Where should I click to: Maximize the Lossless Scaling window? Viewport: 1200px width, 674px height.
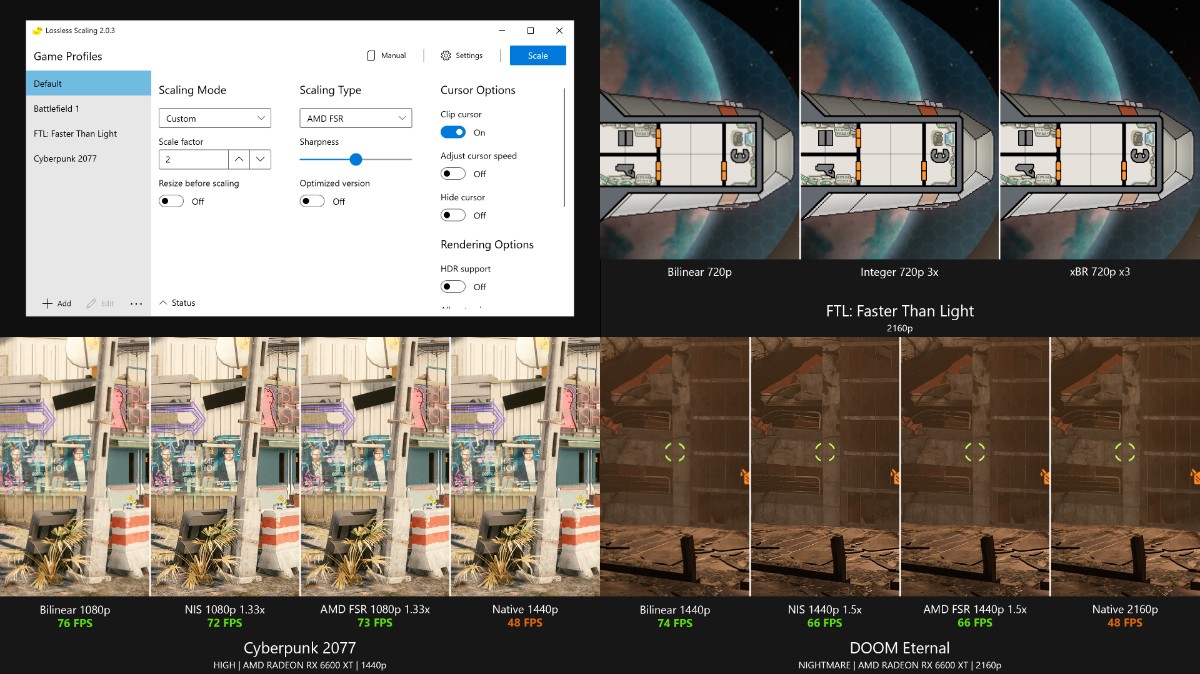(x=530, y=30)
